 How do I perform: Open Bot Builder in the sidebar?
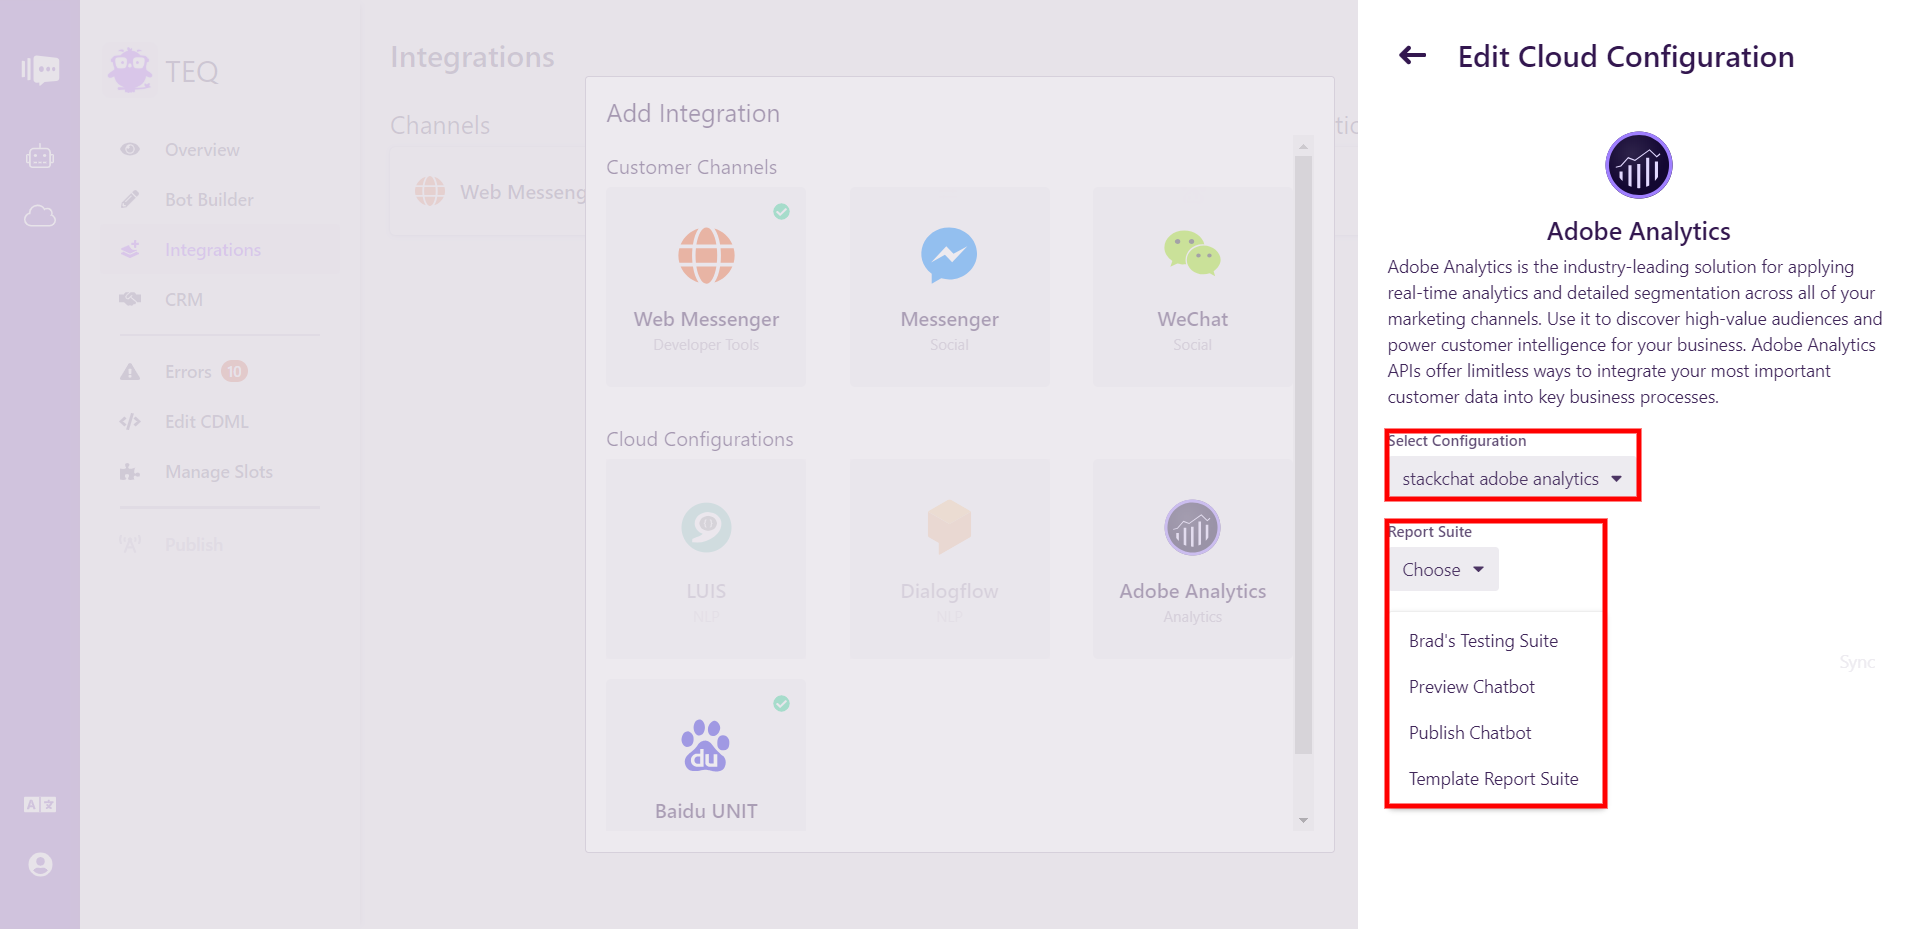click(x=220, y=200)
